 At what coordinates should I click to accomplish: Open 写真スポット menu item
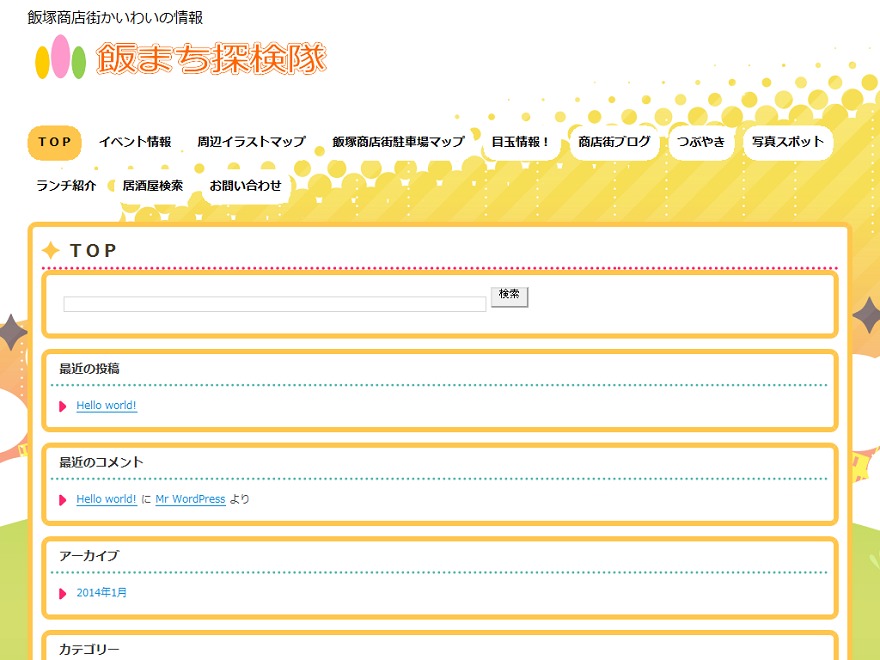coord(788,142)
